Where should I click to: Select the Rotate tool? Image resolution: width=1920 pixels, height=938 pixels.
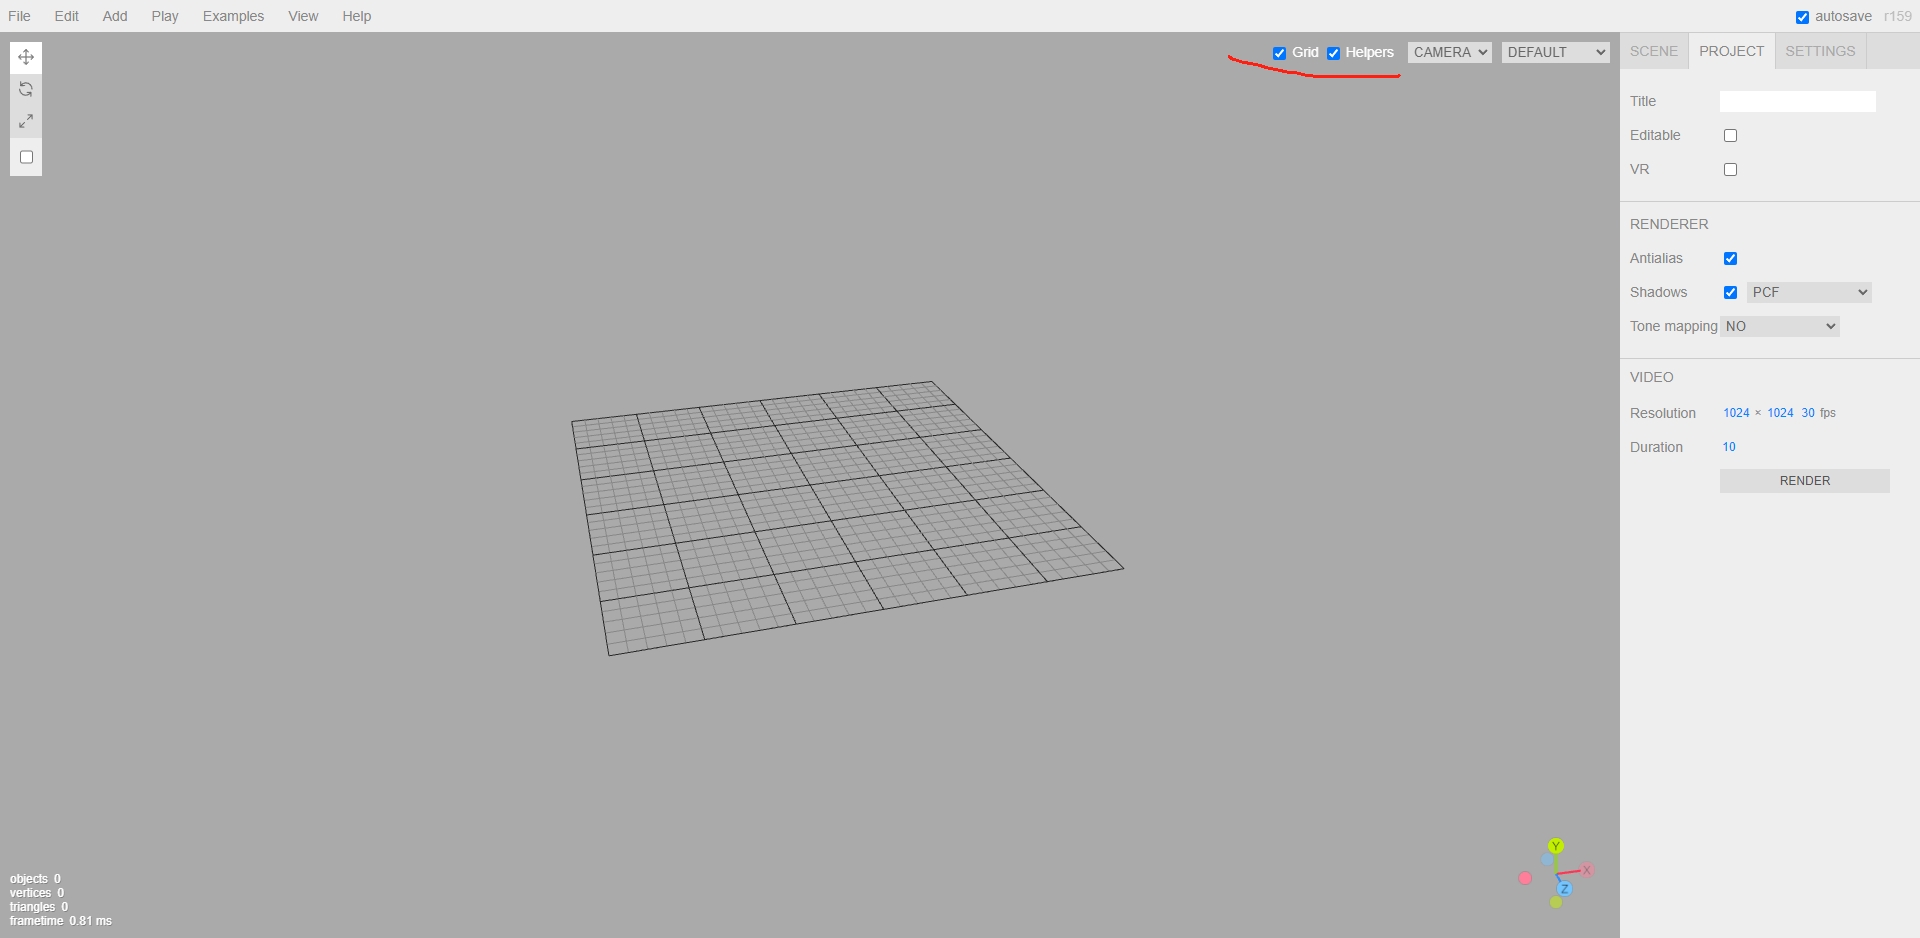(26, 89)
